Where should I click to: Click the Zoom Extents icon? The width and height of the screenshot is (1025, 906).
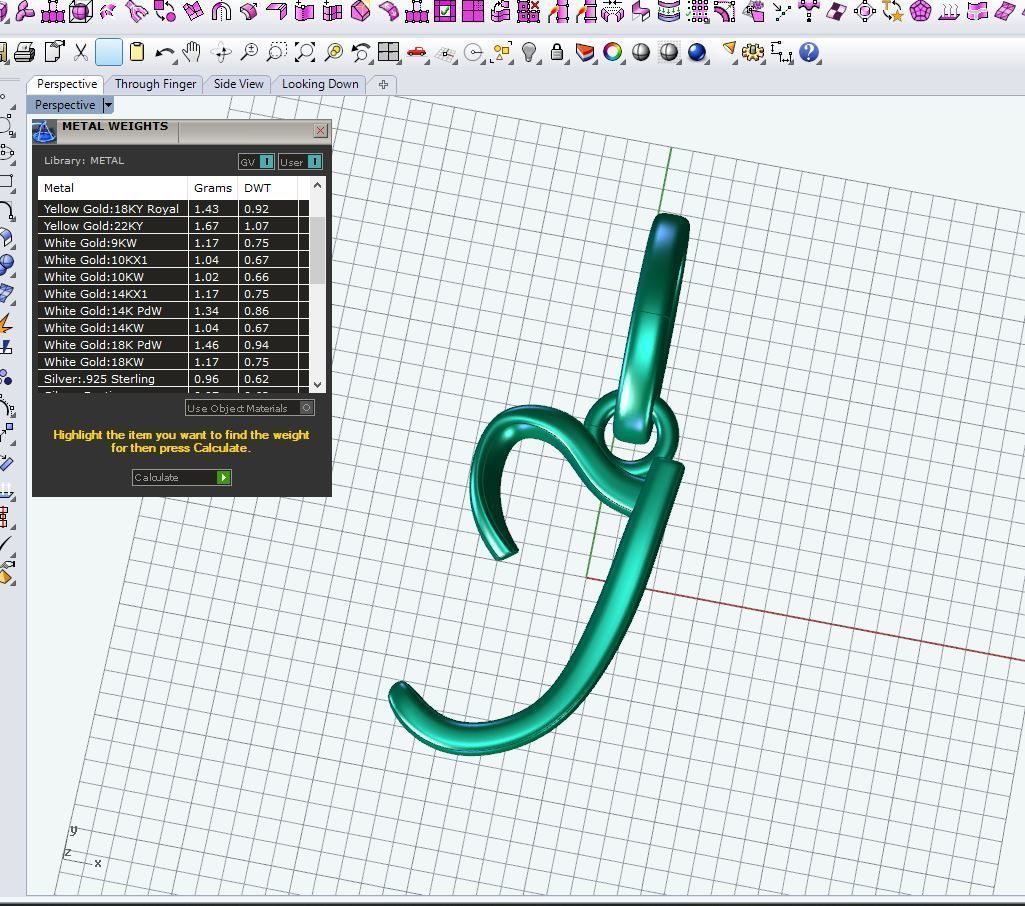(305, 52)
